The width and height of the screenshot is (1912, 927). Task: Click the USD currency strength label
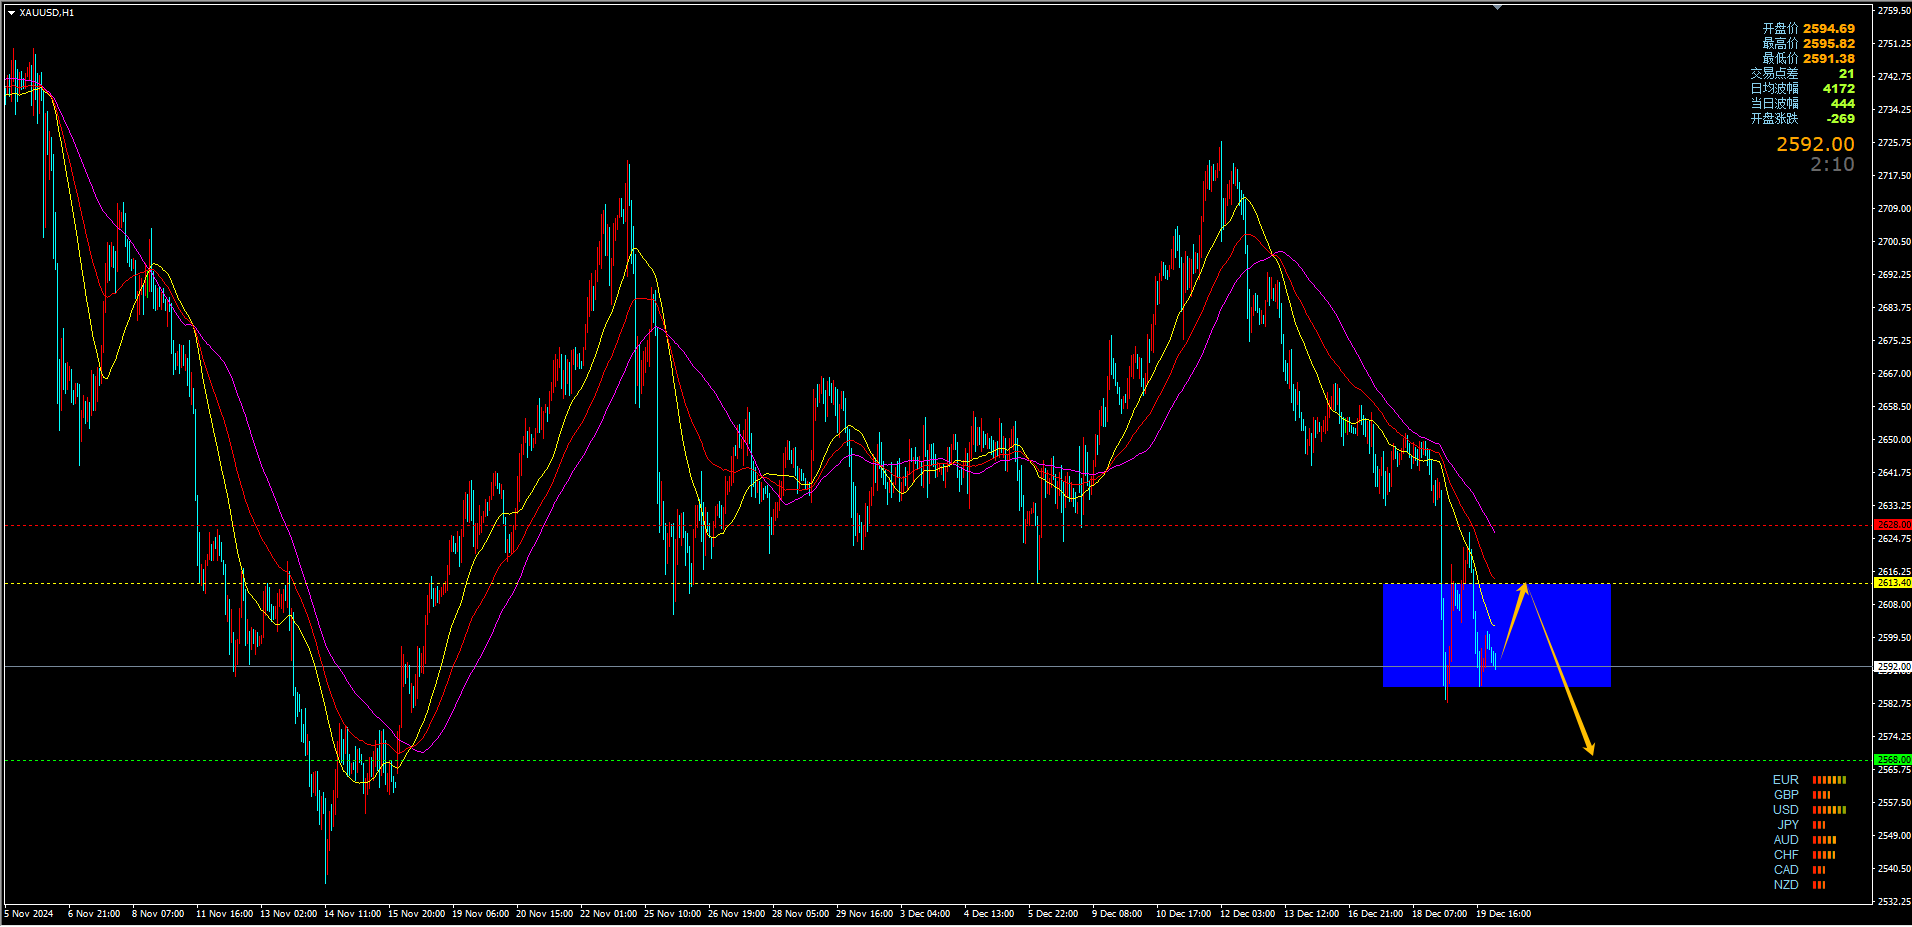pos(1785,810)
